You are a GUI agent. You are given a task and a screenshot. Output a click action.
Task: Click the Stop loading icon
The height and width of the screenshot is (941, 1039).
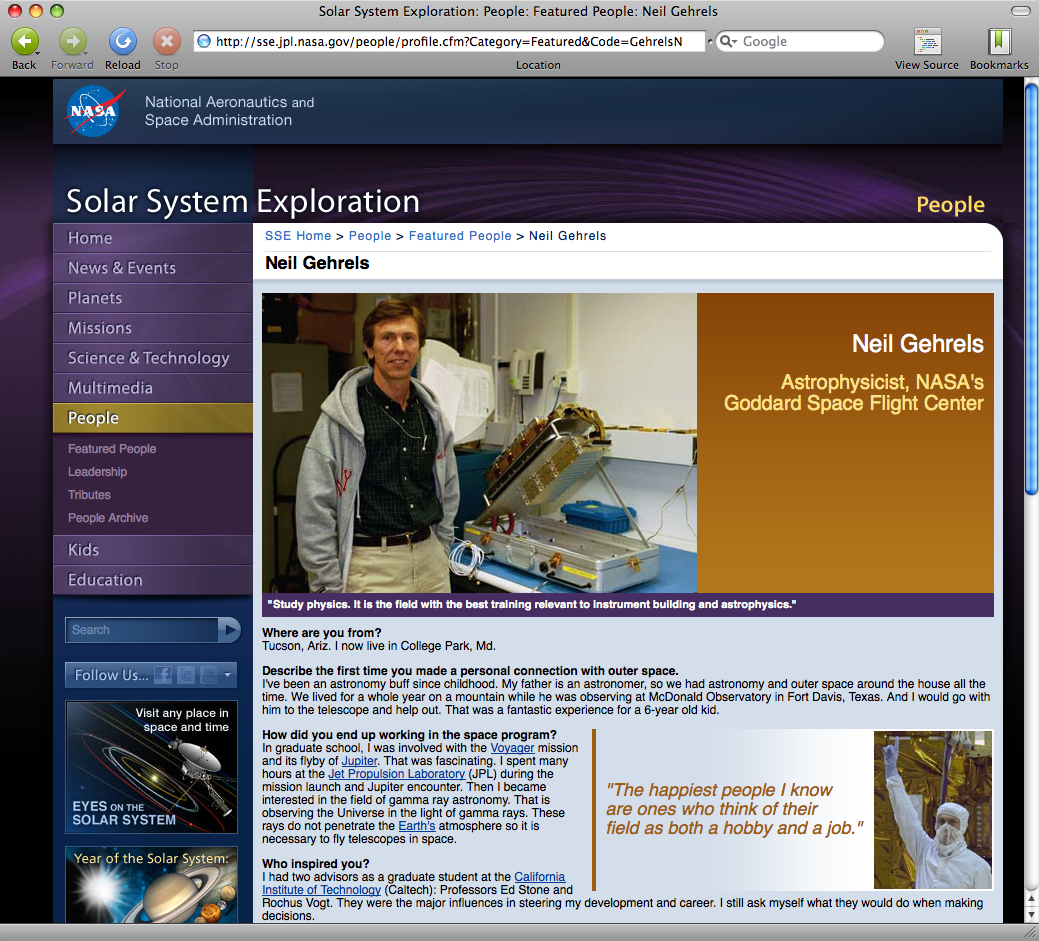167,42
